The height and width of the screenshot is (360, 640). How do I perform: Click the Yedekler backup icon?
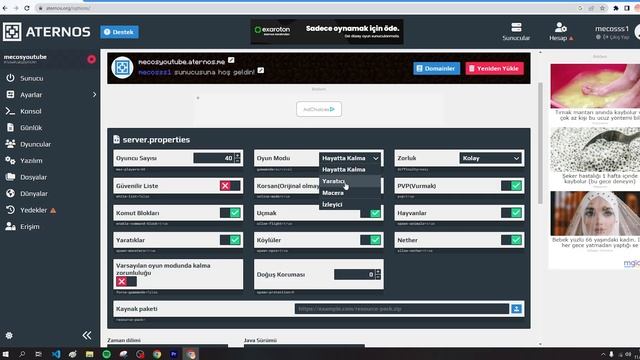tap(10, 210)
